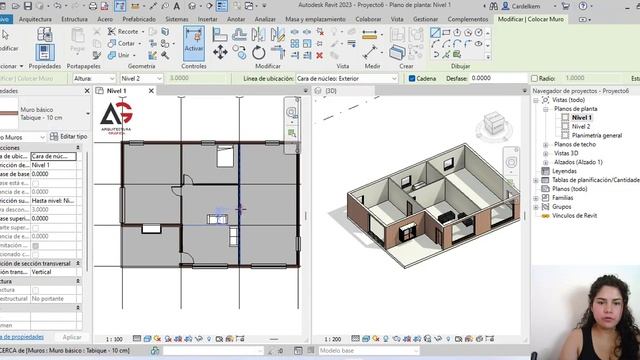Click the user account icon beside Cardelkem
This screenshot has height=360, width=640.
click(506, 6)
